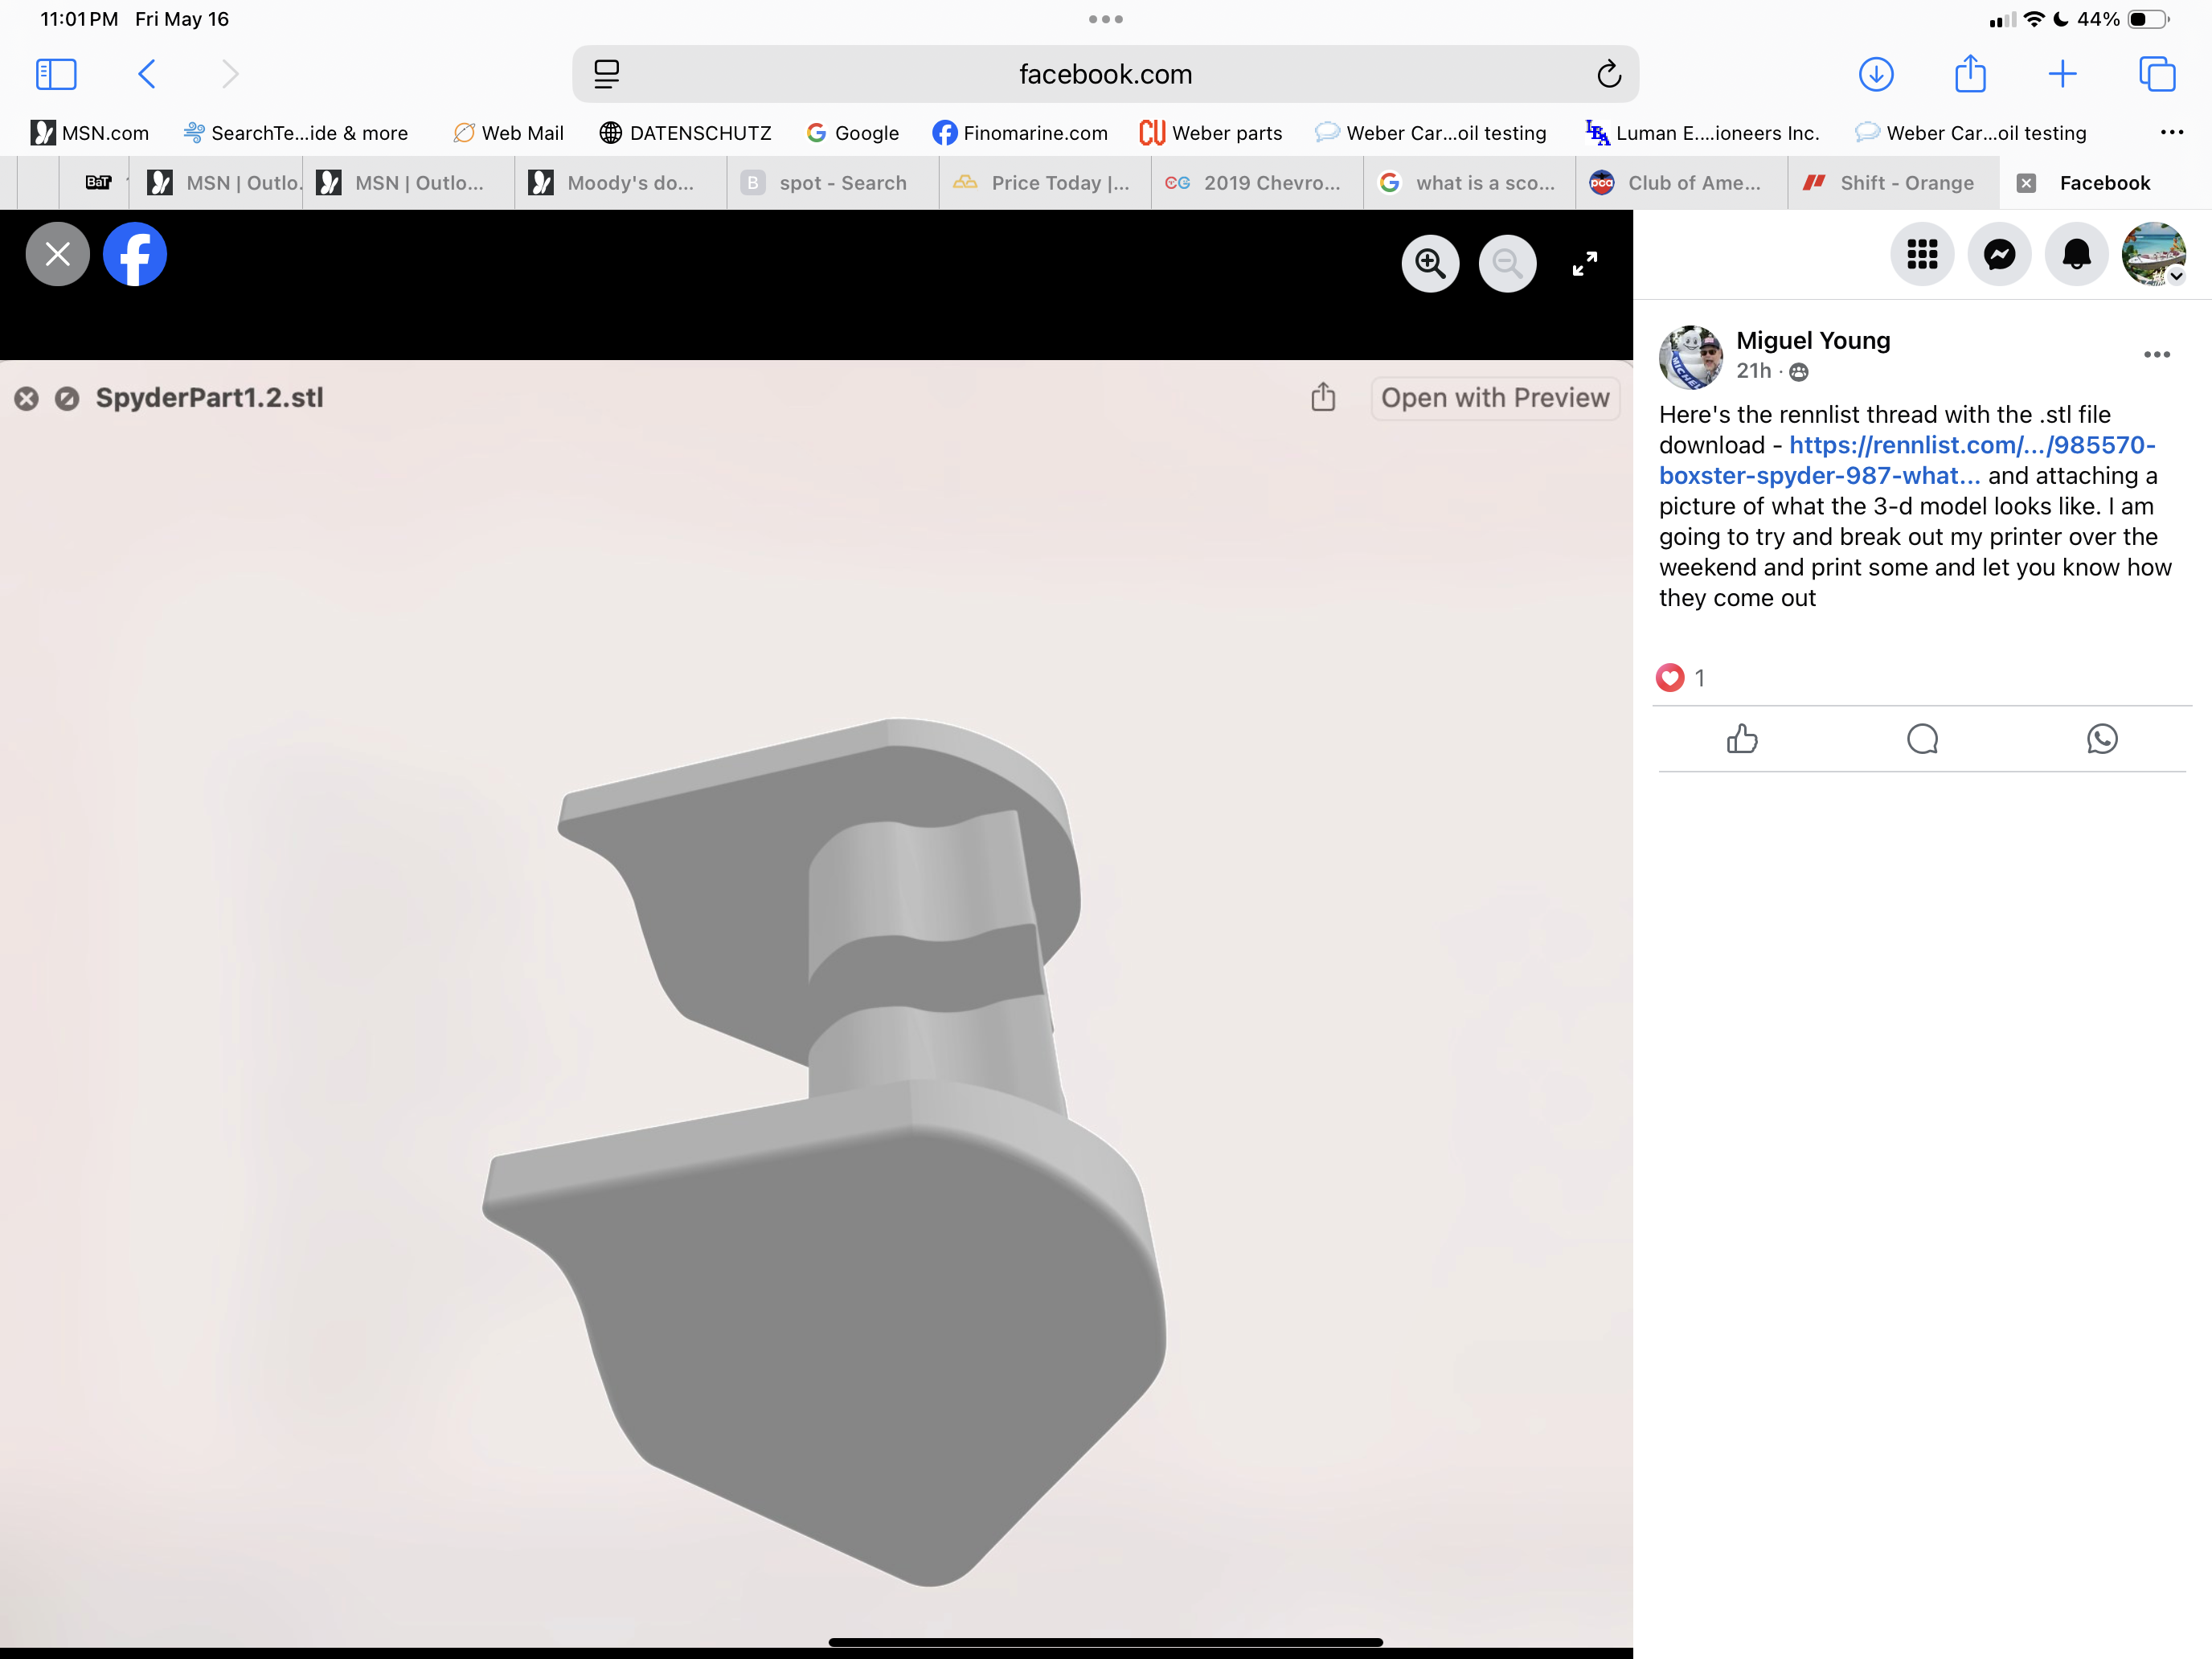The width and height of the screenshot is (2212, 1659).
Task: Open Messenger chats
Action: (x=1999, y=255)
